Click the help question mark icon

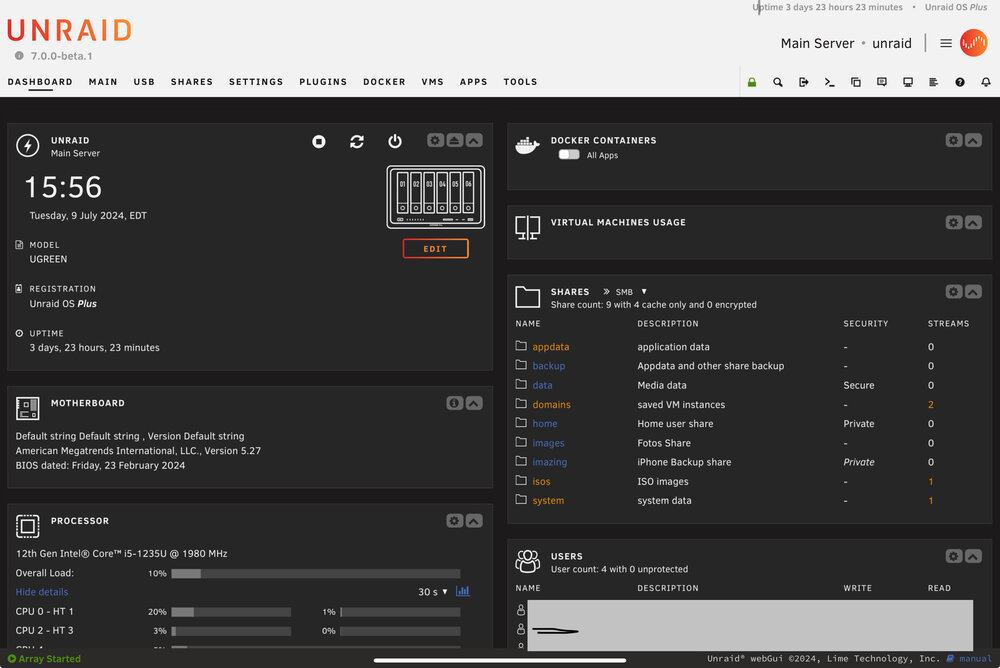(x=960, y=82)
